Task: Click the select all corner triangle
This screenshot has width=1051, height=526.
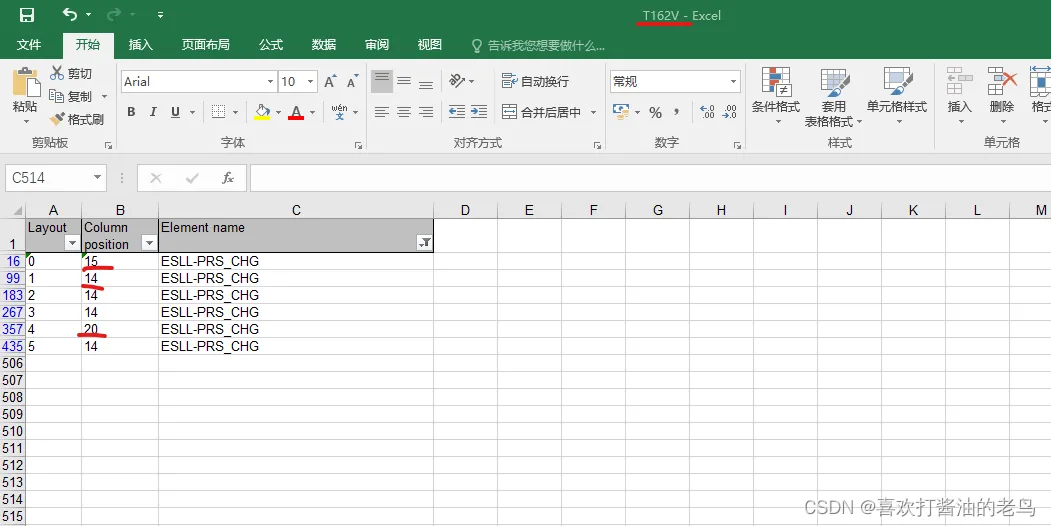Action: pyautogui.click(x=16, y=210)
